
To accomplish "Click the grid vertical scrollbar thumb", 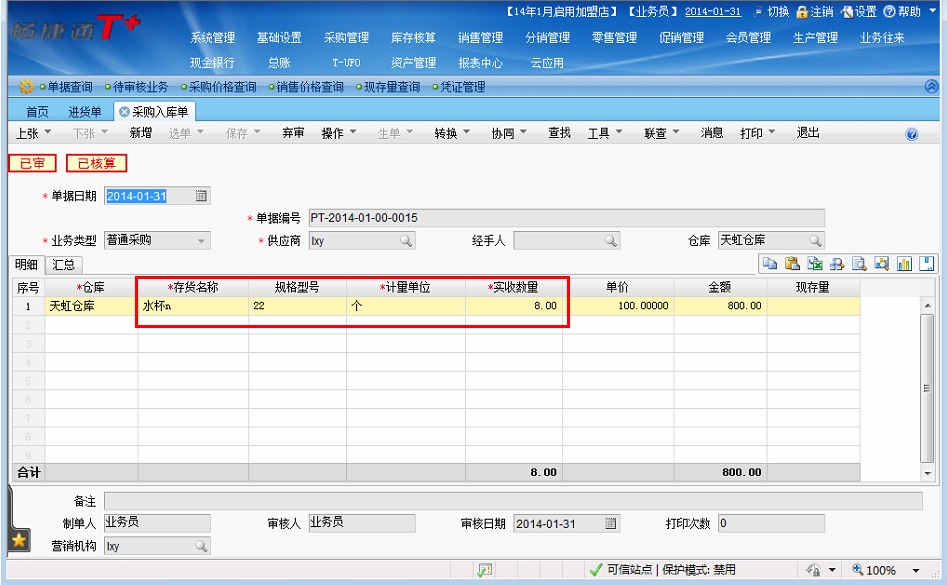I will (x=926, y=388).
